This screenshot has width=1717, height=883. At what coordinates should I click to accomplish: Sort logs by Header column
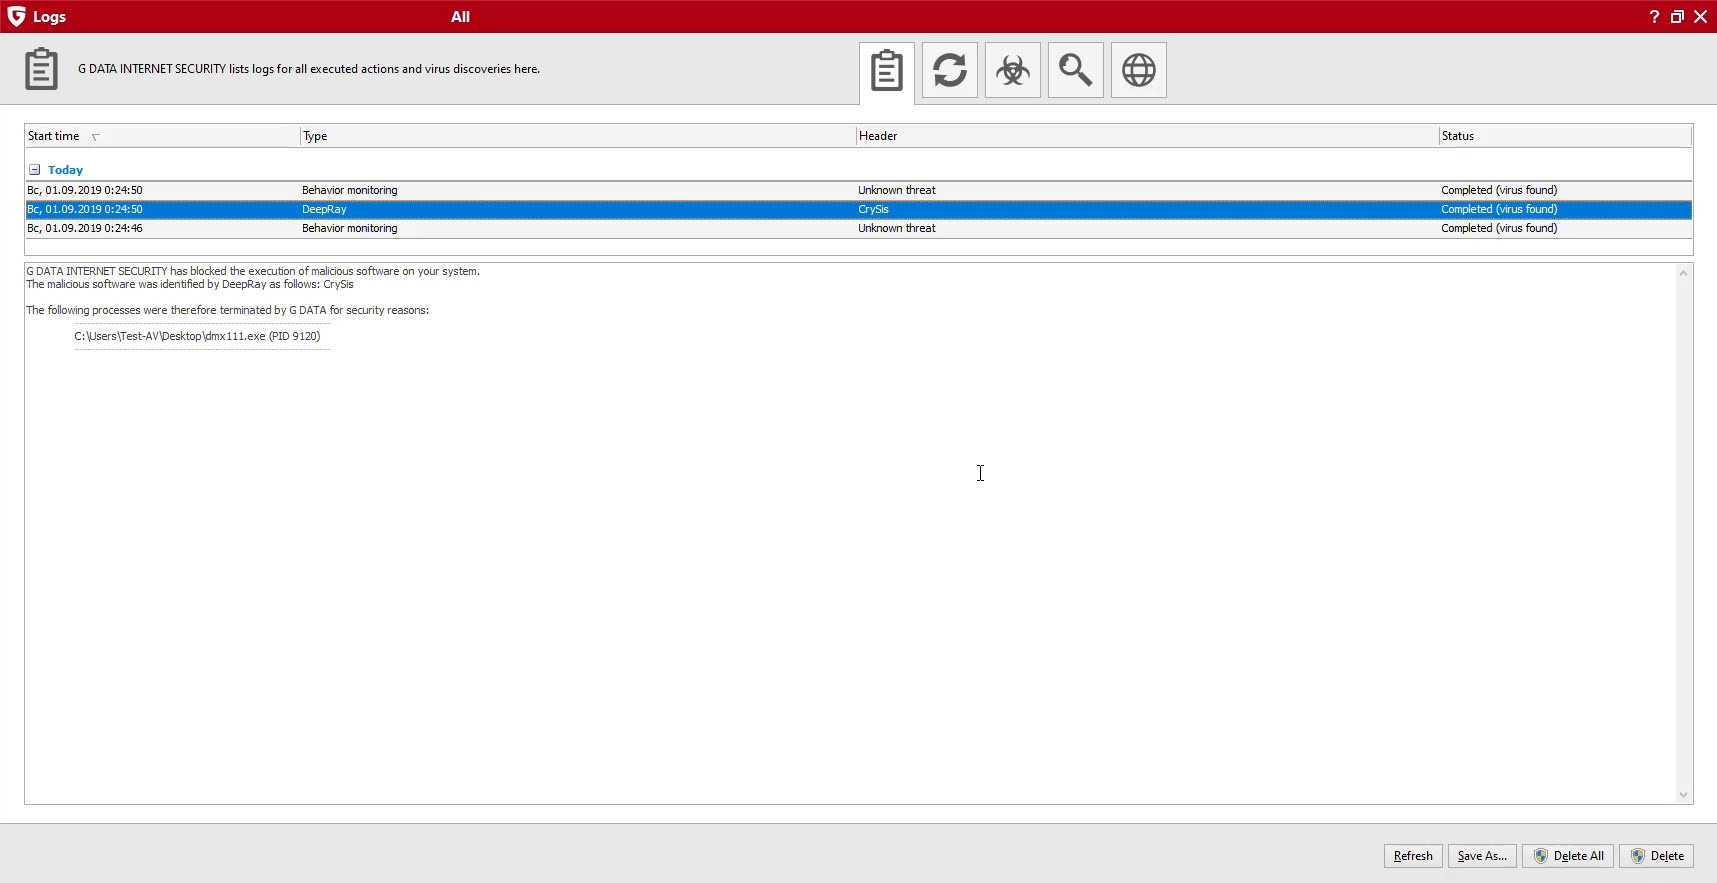click(x=1147, y=136)
